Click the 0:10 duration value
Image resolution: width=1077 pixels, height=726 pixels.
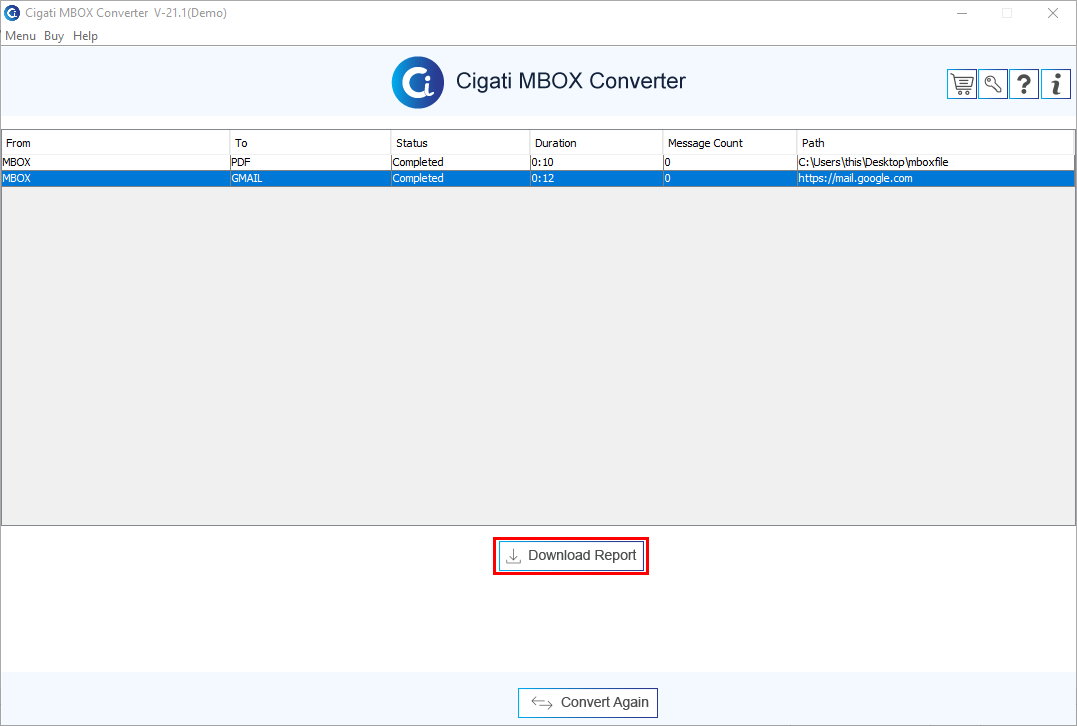click(x=543, y=162)
